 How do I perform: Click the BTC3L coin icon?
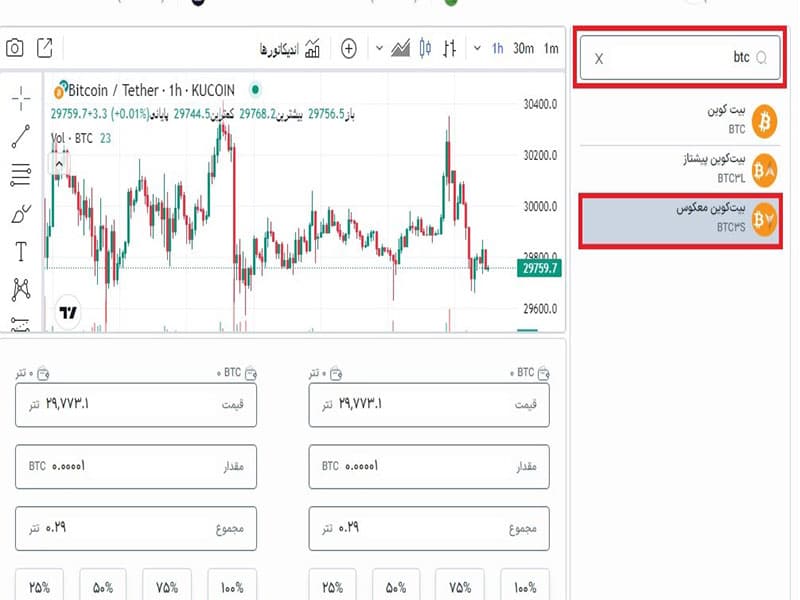(764, 170)
